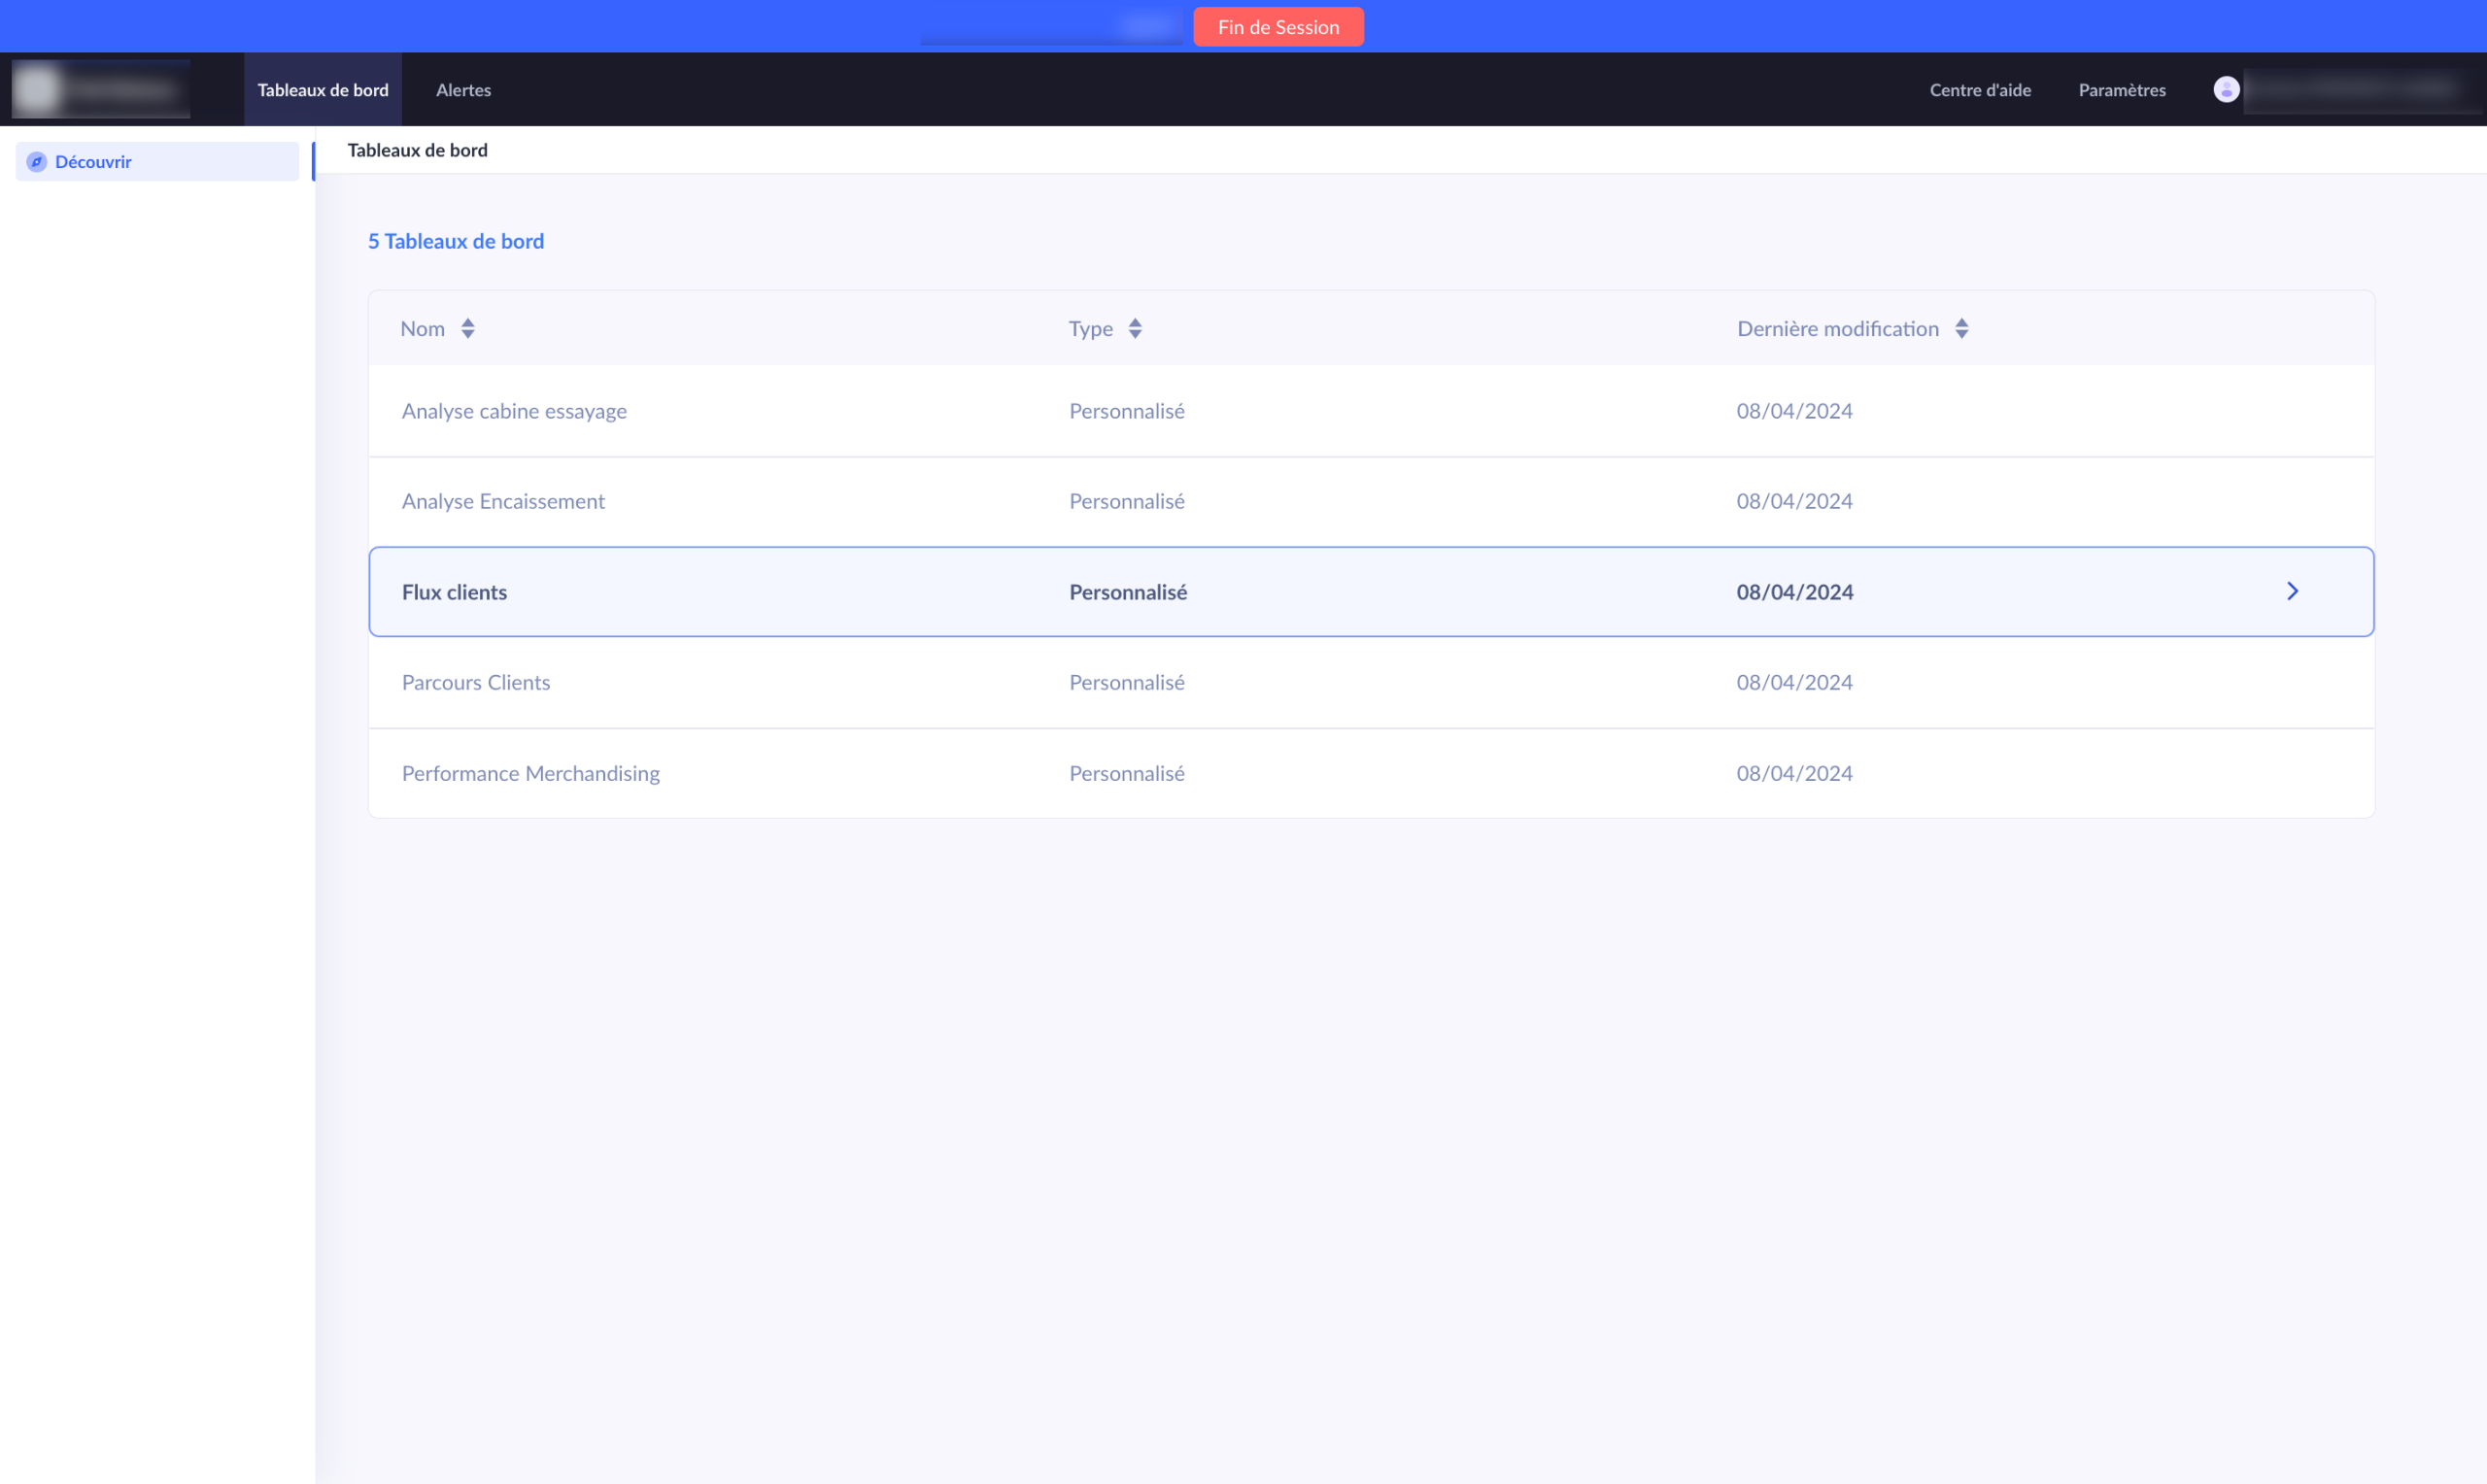
Task: Click the 5 Tableaux de bord heading
Action: pos(456,241)
